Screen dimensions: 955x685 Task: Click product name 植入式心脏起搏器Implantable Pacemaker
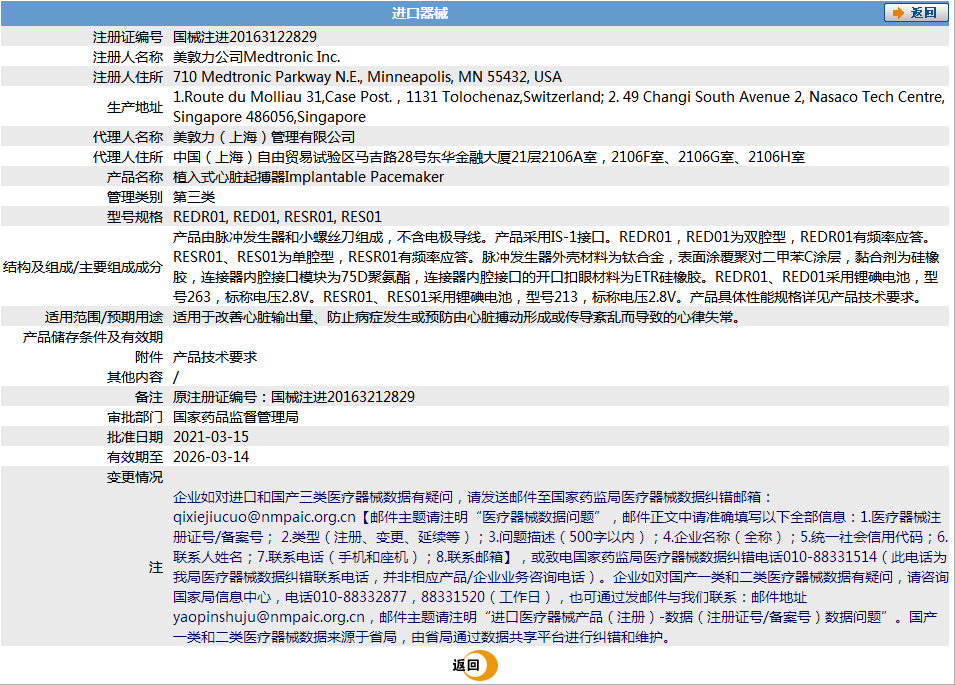tap(308, 177)
